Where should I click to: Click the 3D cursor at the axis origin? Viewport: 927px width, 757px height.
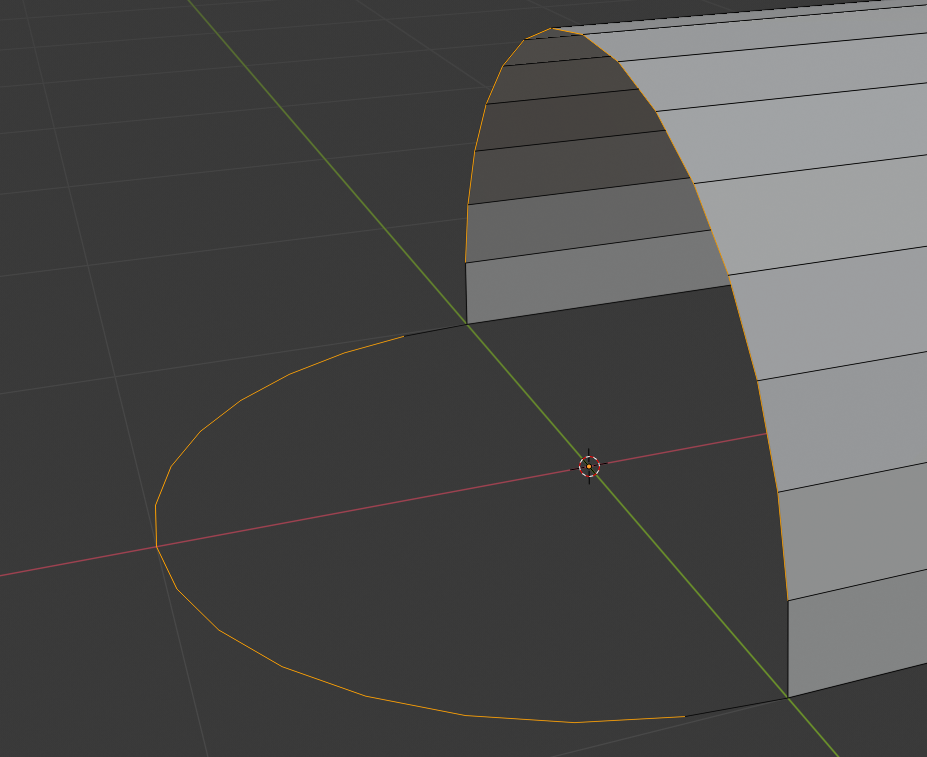pos(589,466)
